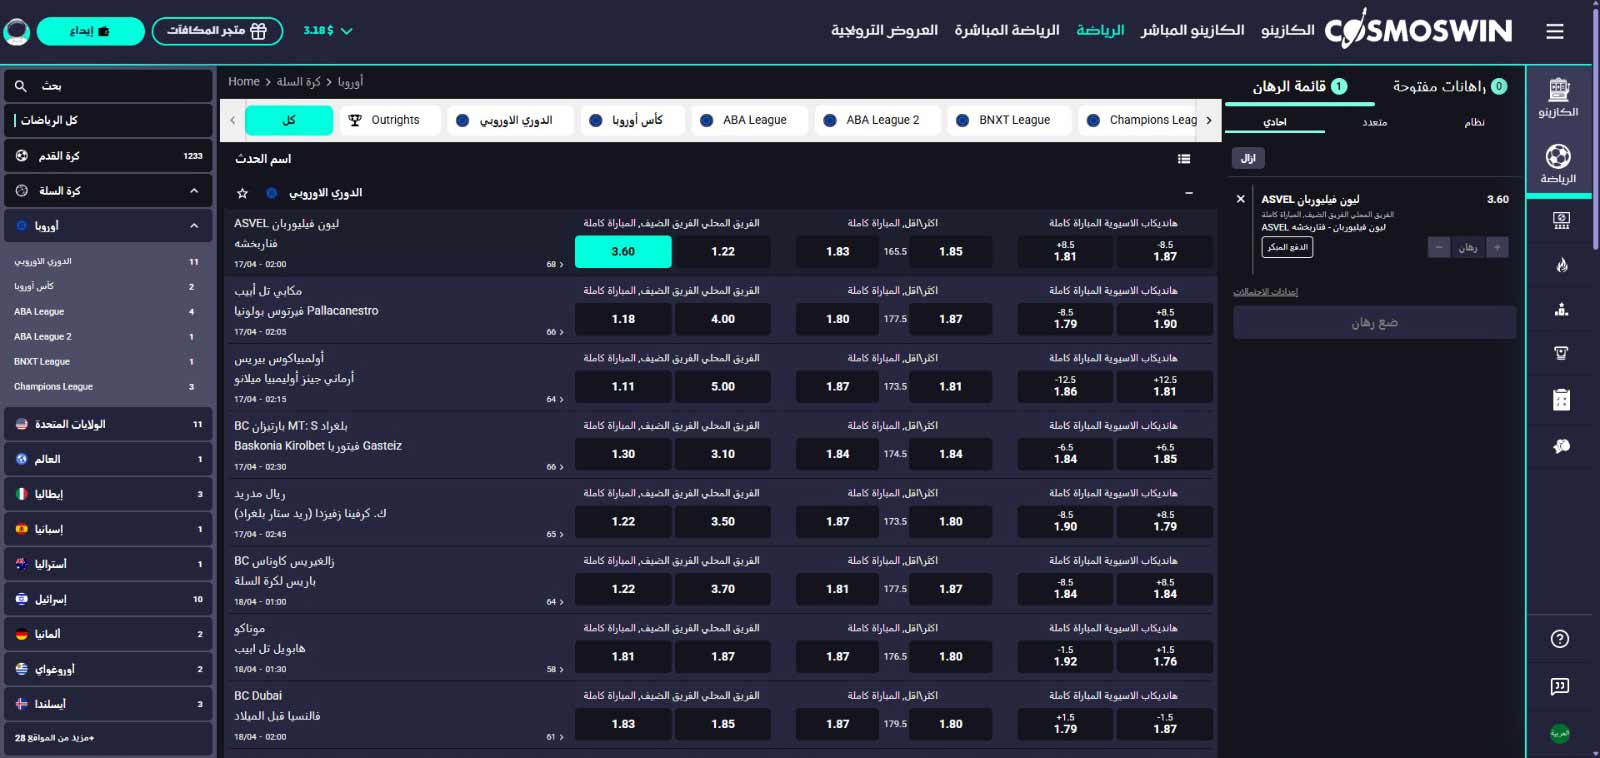Select odds 3.50 in Real Madrid row
The image size is (1600, 758).
click(x=723, y=522)
